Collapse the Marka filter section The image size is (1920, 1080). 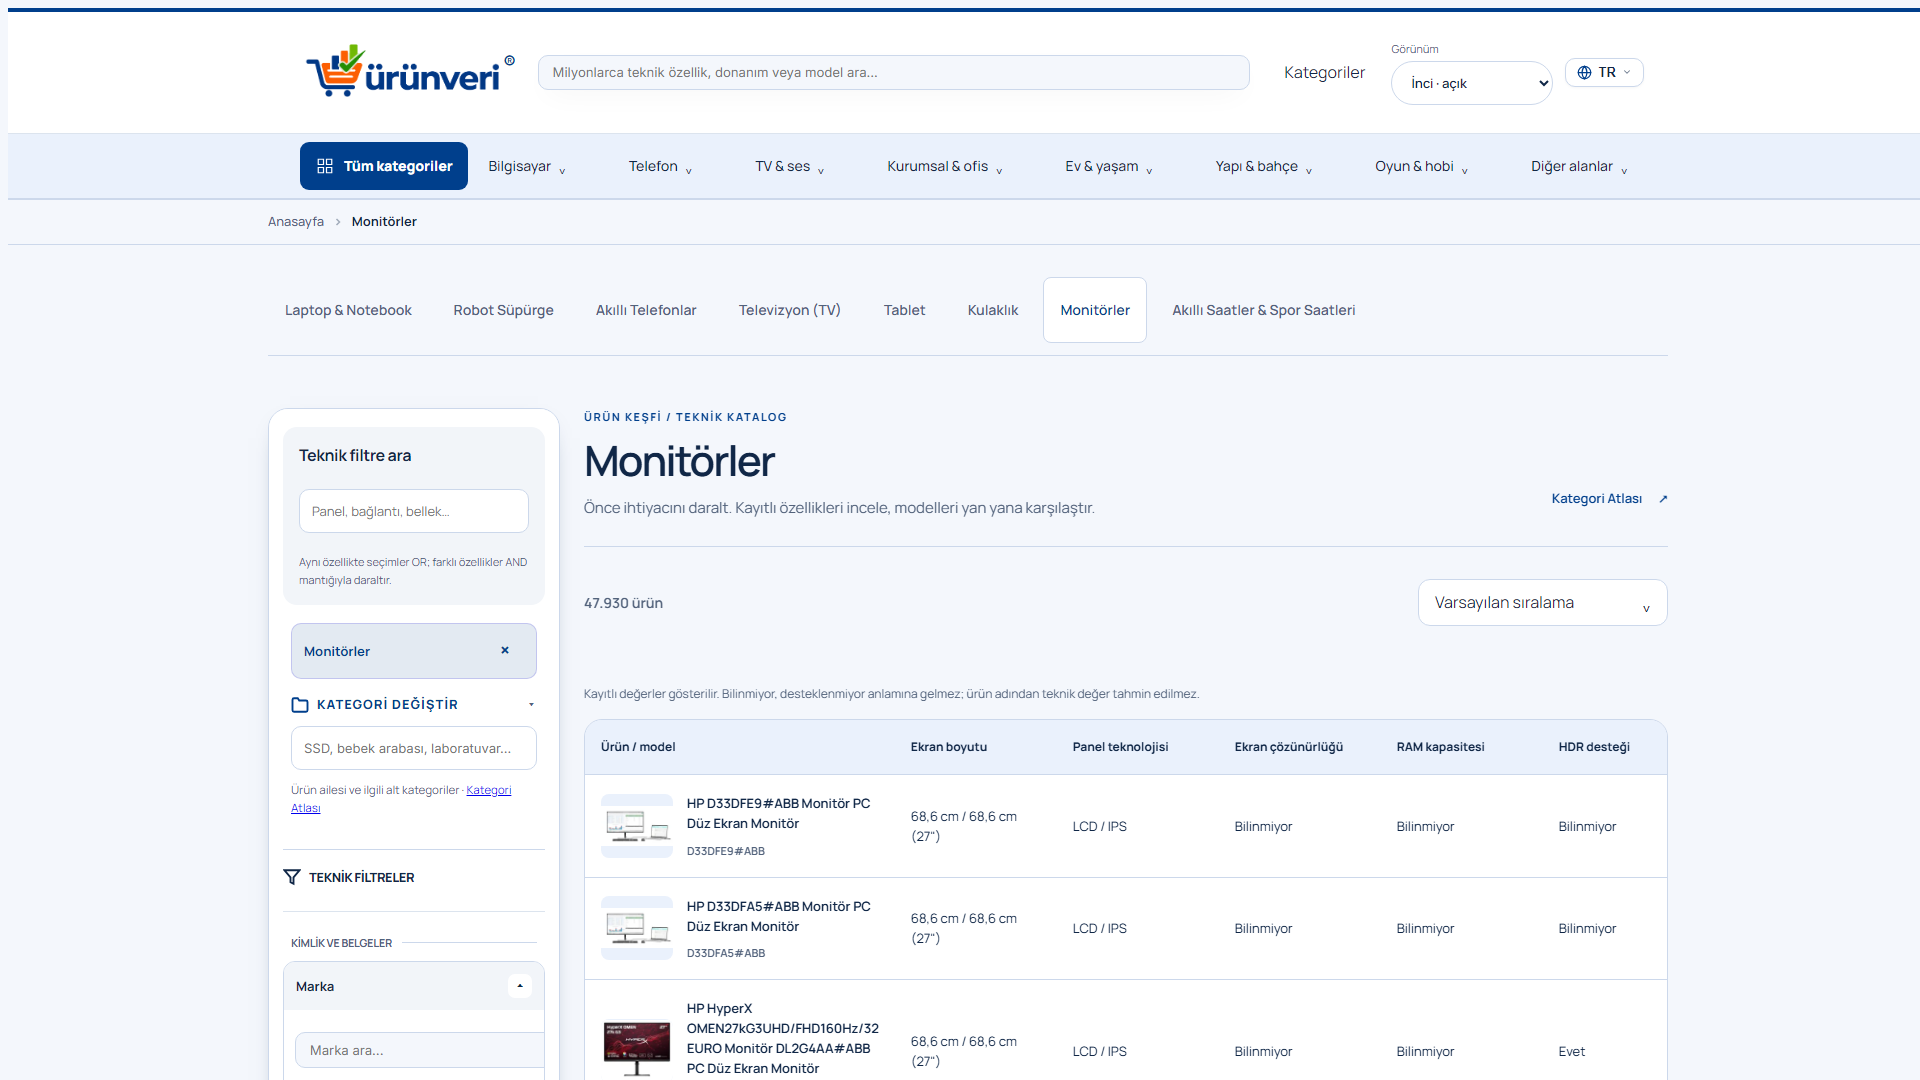point(520,986)
